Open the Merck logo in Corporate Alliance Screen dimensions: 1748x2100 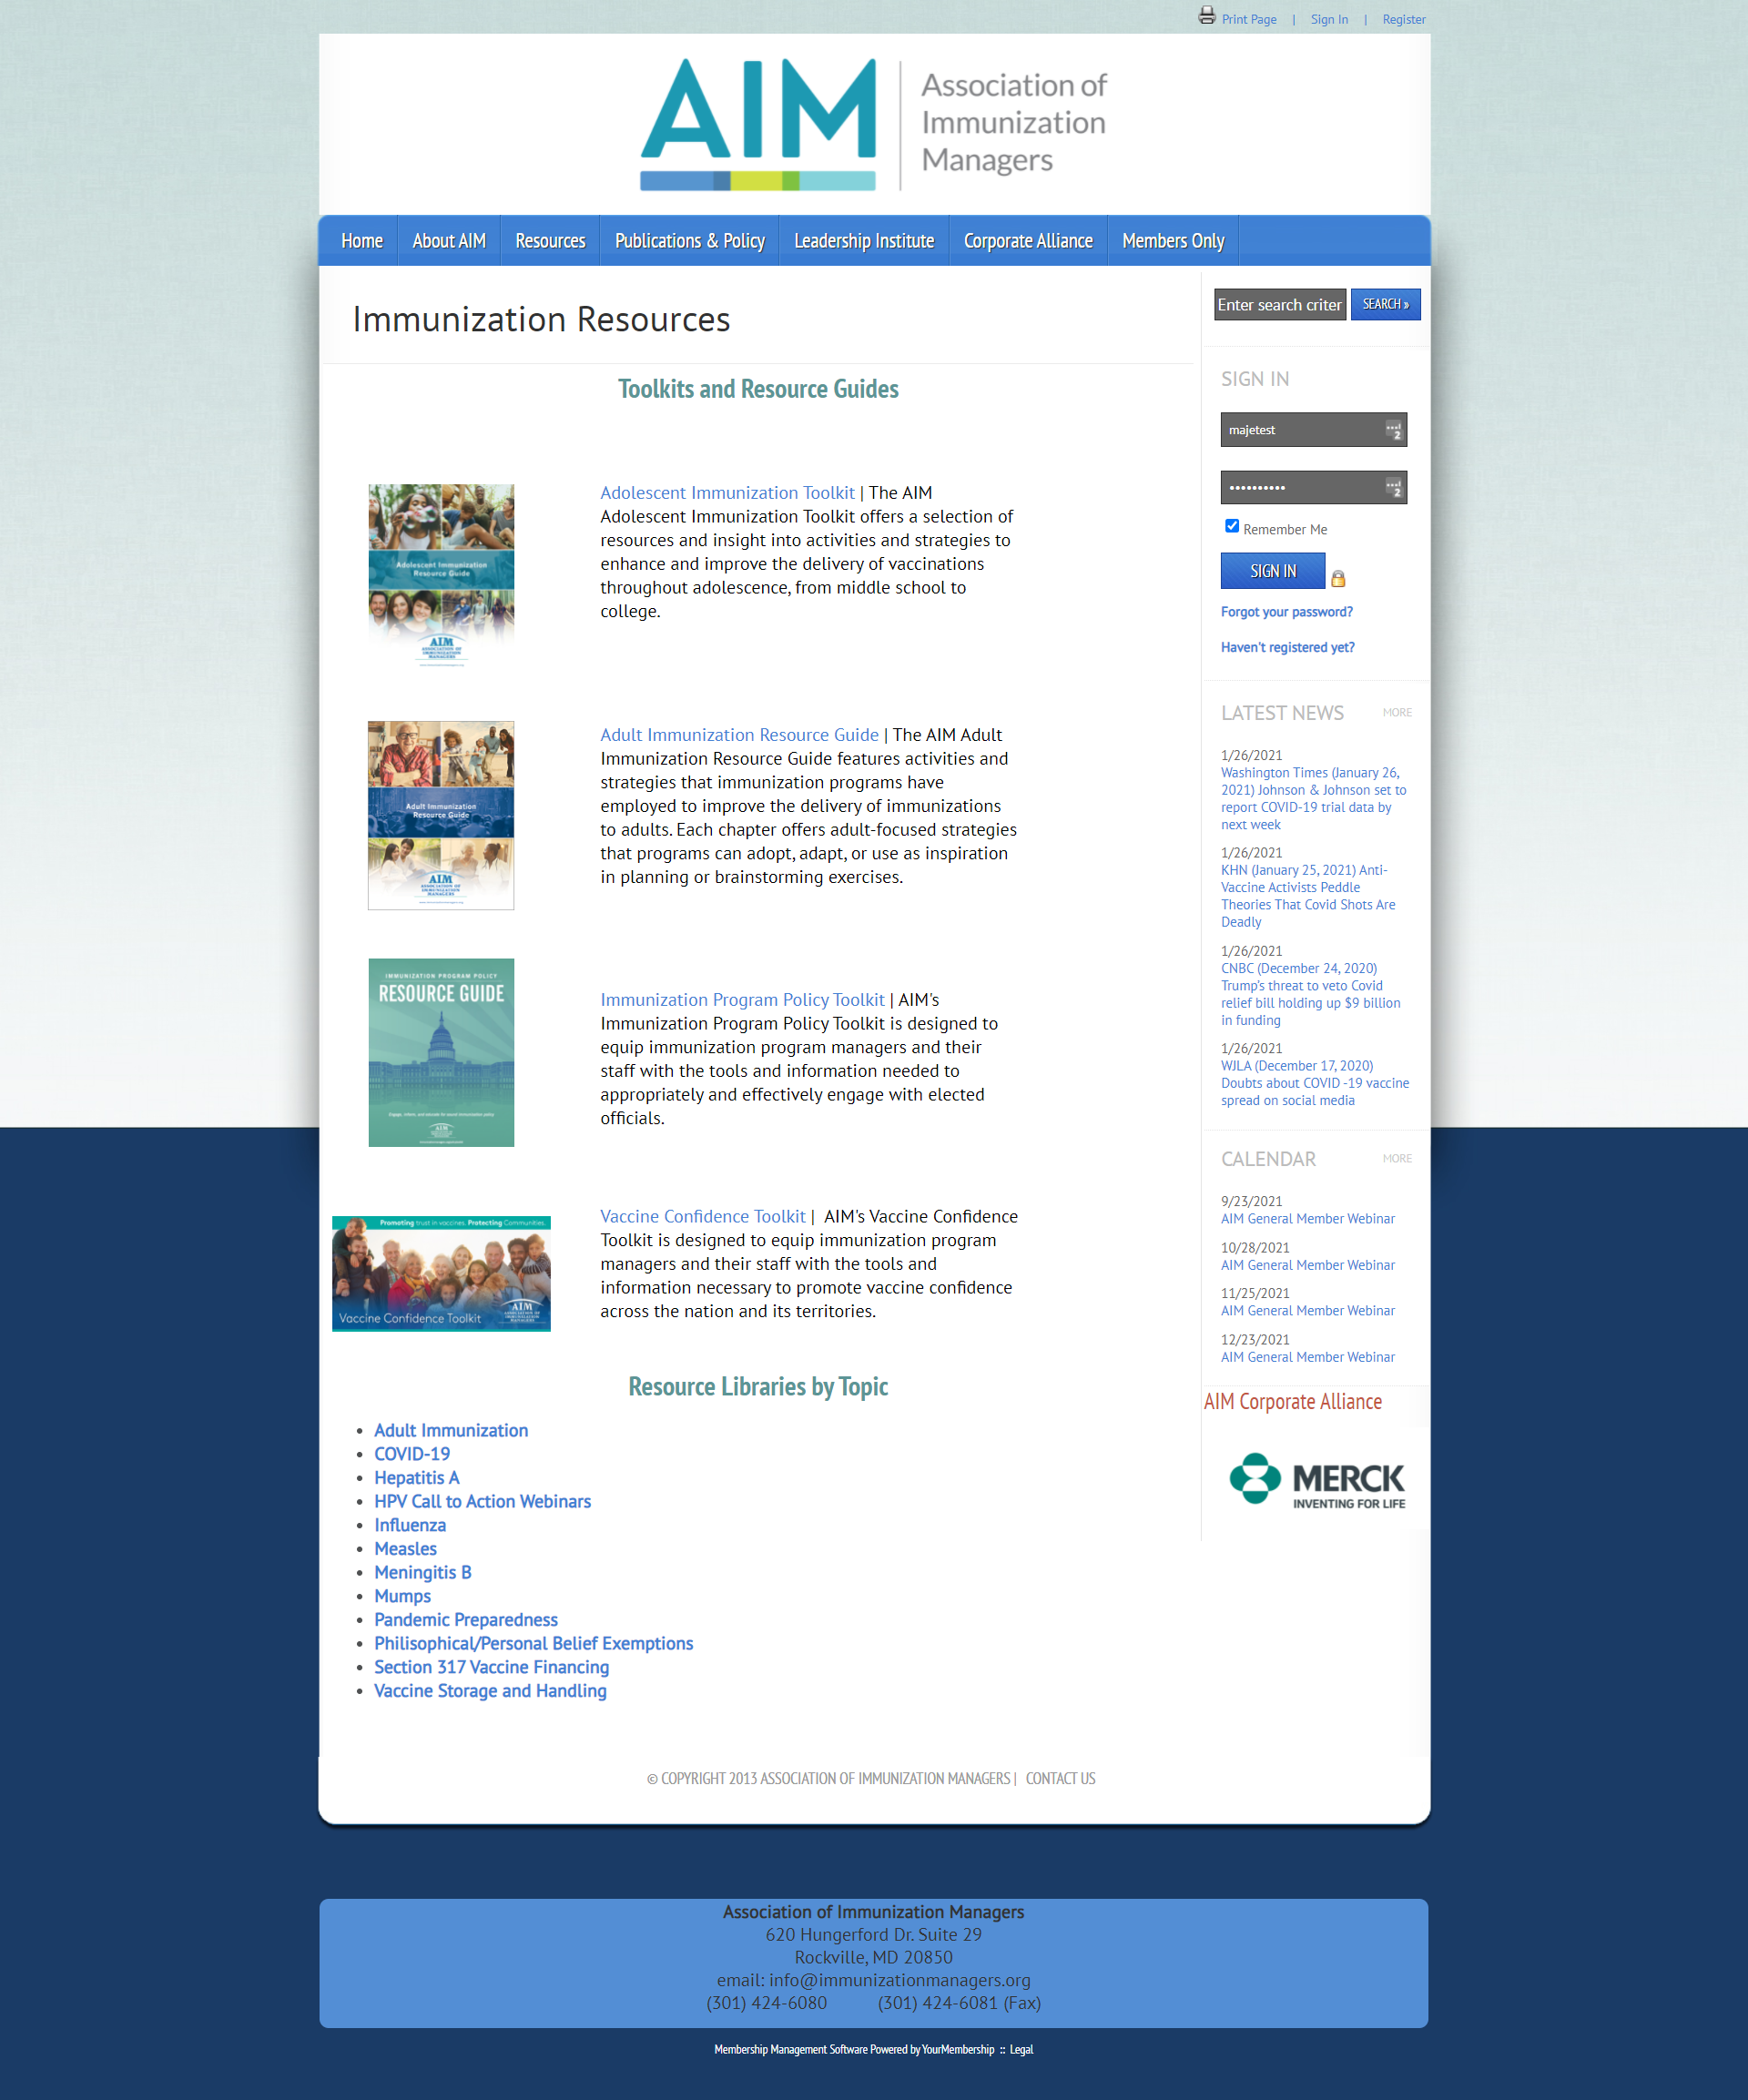(x=1317, y=1479)
